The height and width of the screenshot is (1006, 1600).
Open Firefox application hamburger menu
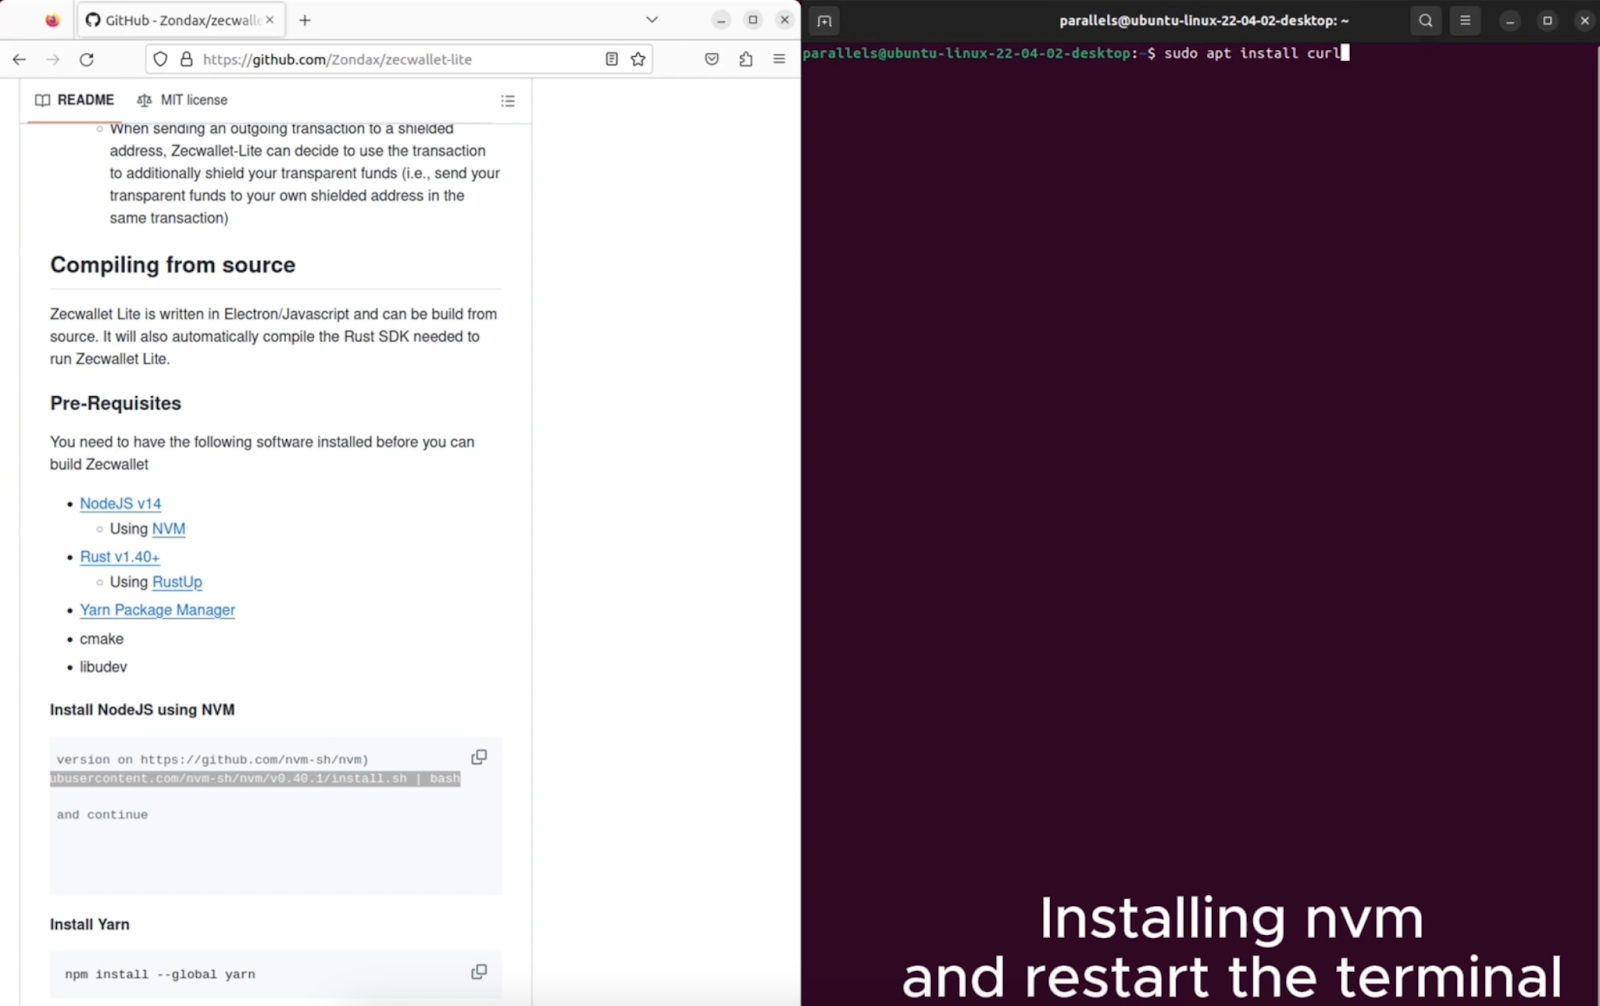point(779,59)
